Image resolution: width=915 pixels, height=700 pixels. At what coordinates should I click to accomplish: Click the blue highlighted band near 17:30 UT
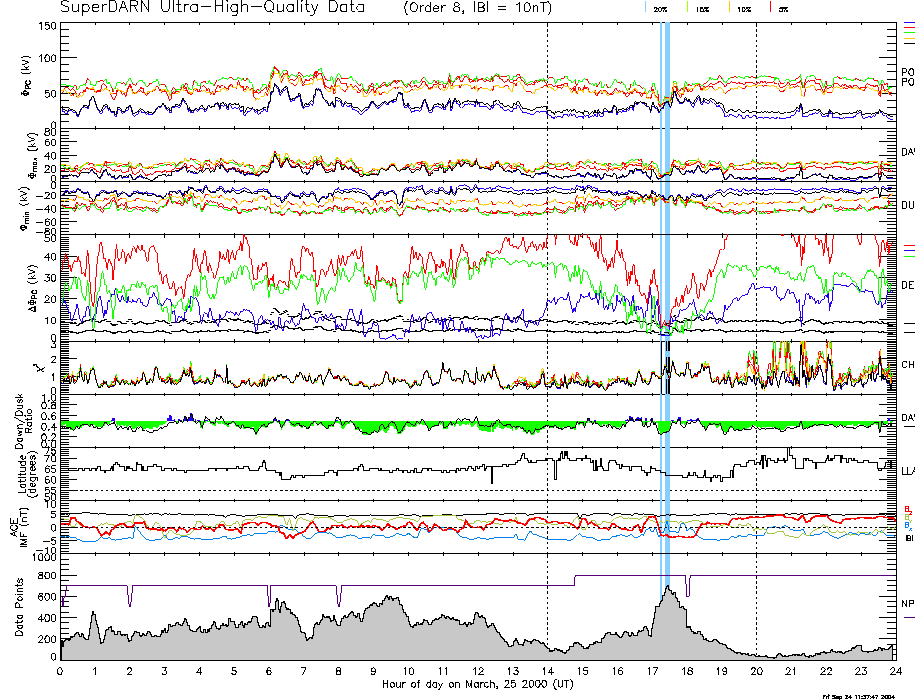(x=665, y=300)
